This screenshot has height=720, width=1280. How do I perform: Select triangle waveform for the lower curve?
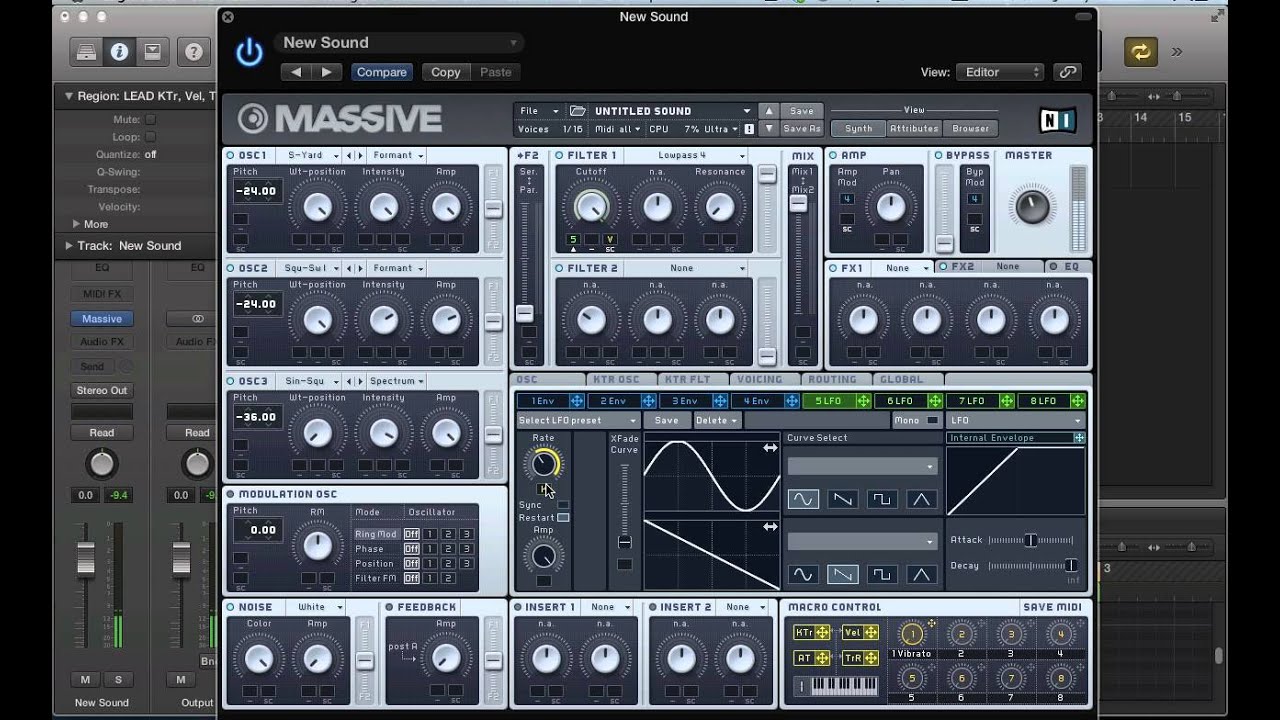921,574
